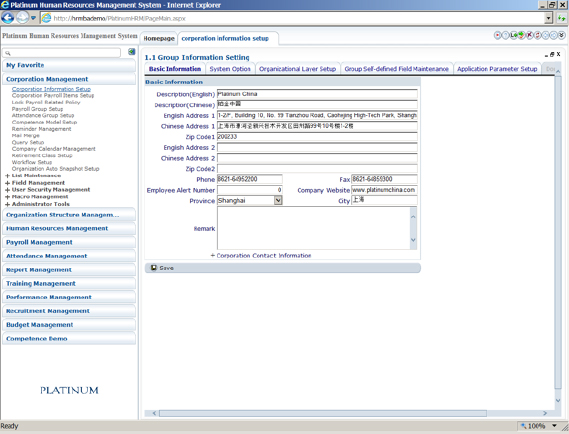Expand the Field Management tree node
This screenshot has width=569, height=434.
(7, 183)
